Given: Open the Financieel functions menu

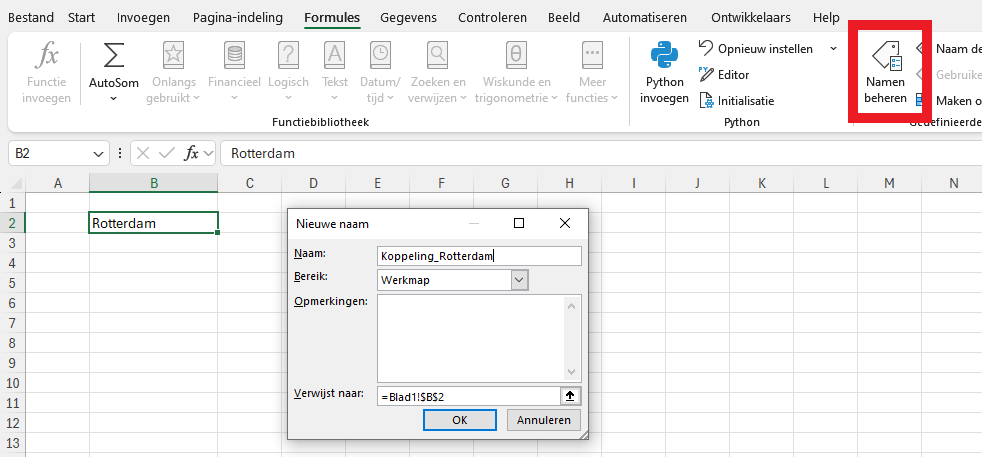Looking at the screenshot, I should [234, 74].
